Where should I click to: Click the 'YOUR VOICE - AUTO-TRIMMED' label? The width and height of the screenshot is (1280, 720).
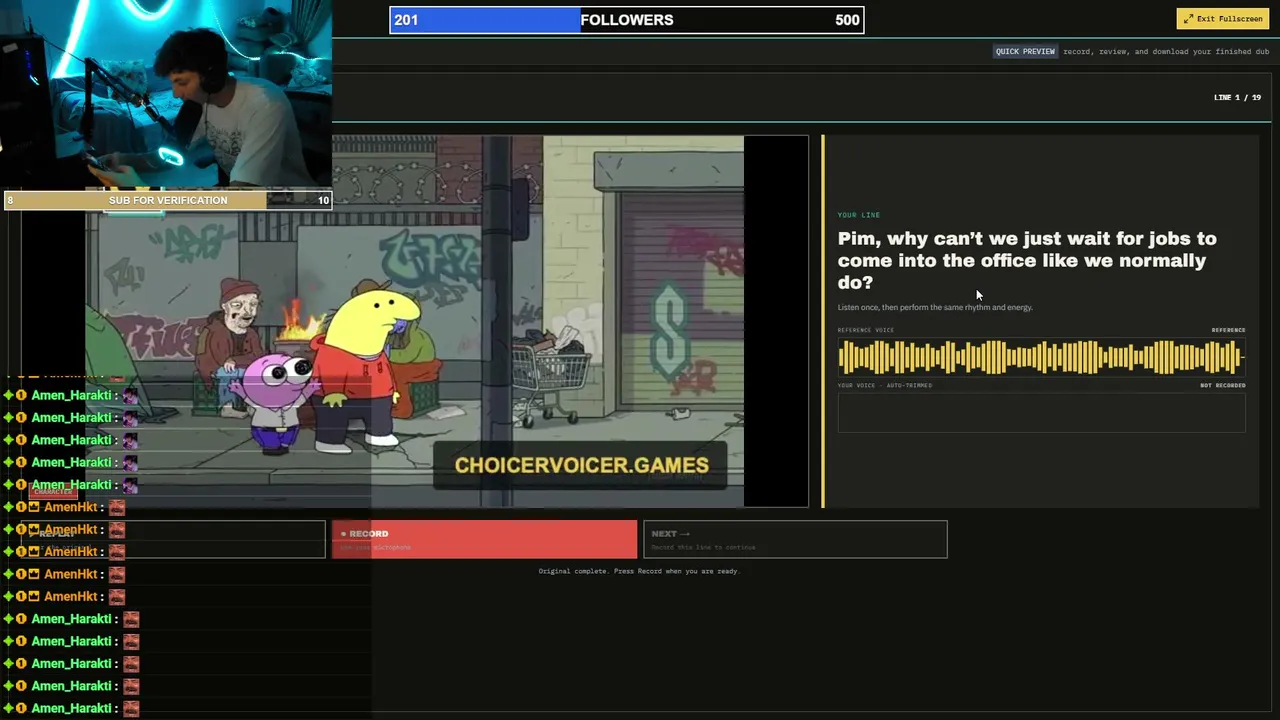click(885, 385)
